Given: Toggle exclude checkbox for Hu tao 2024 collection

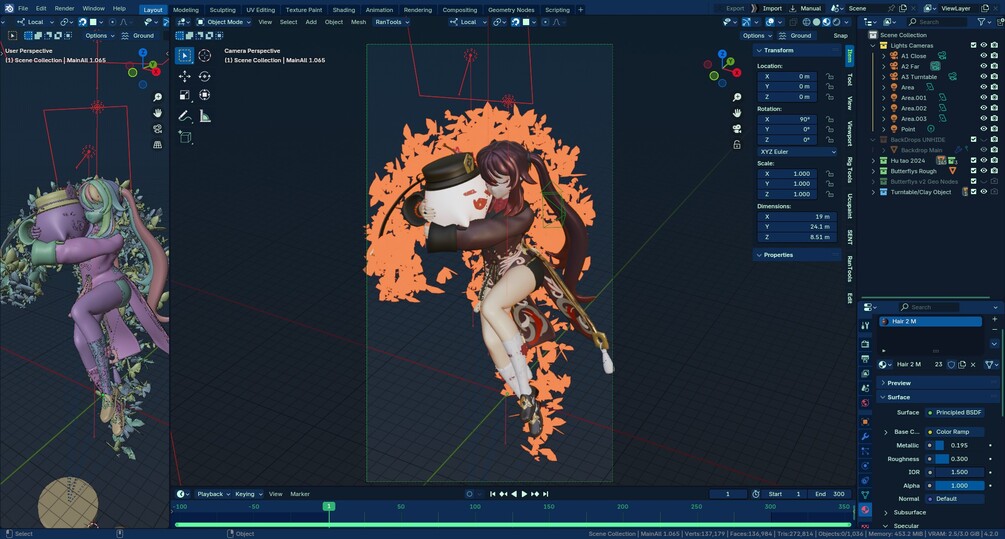Looking at the screenshot, I should (973, 161).
